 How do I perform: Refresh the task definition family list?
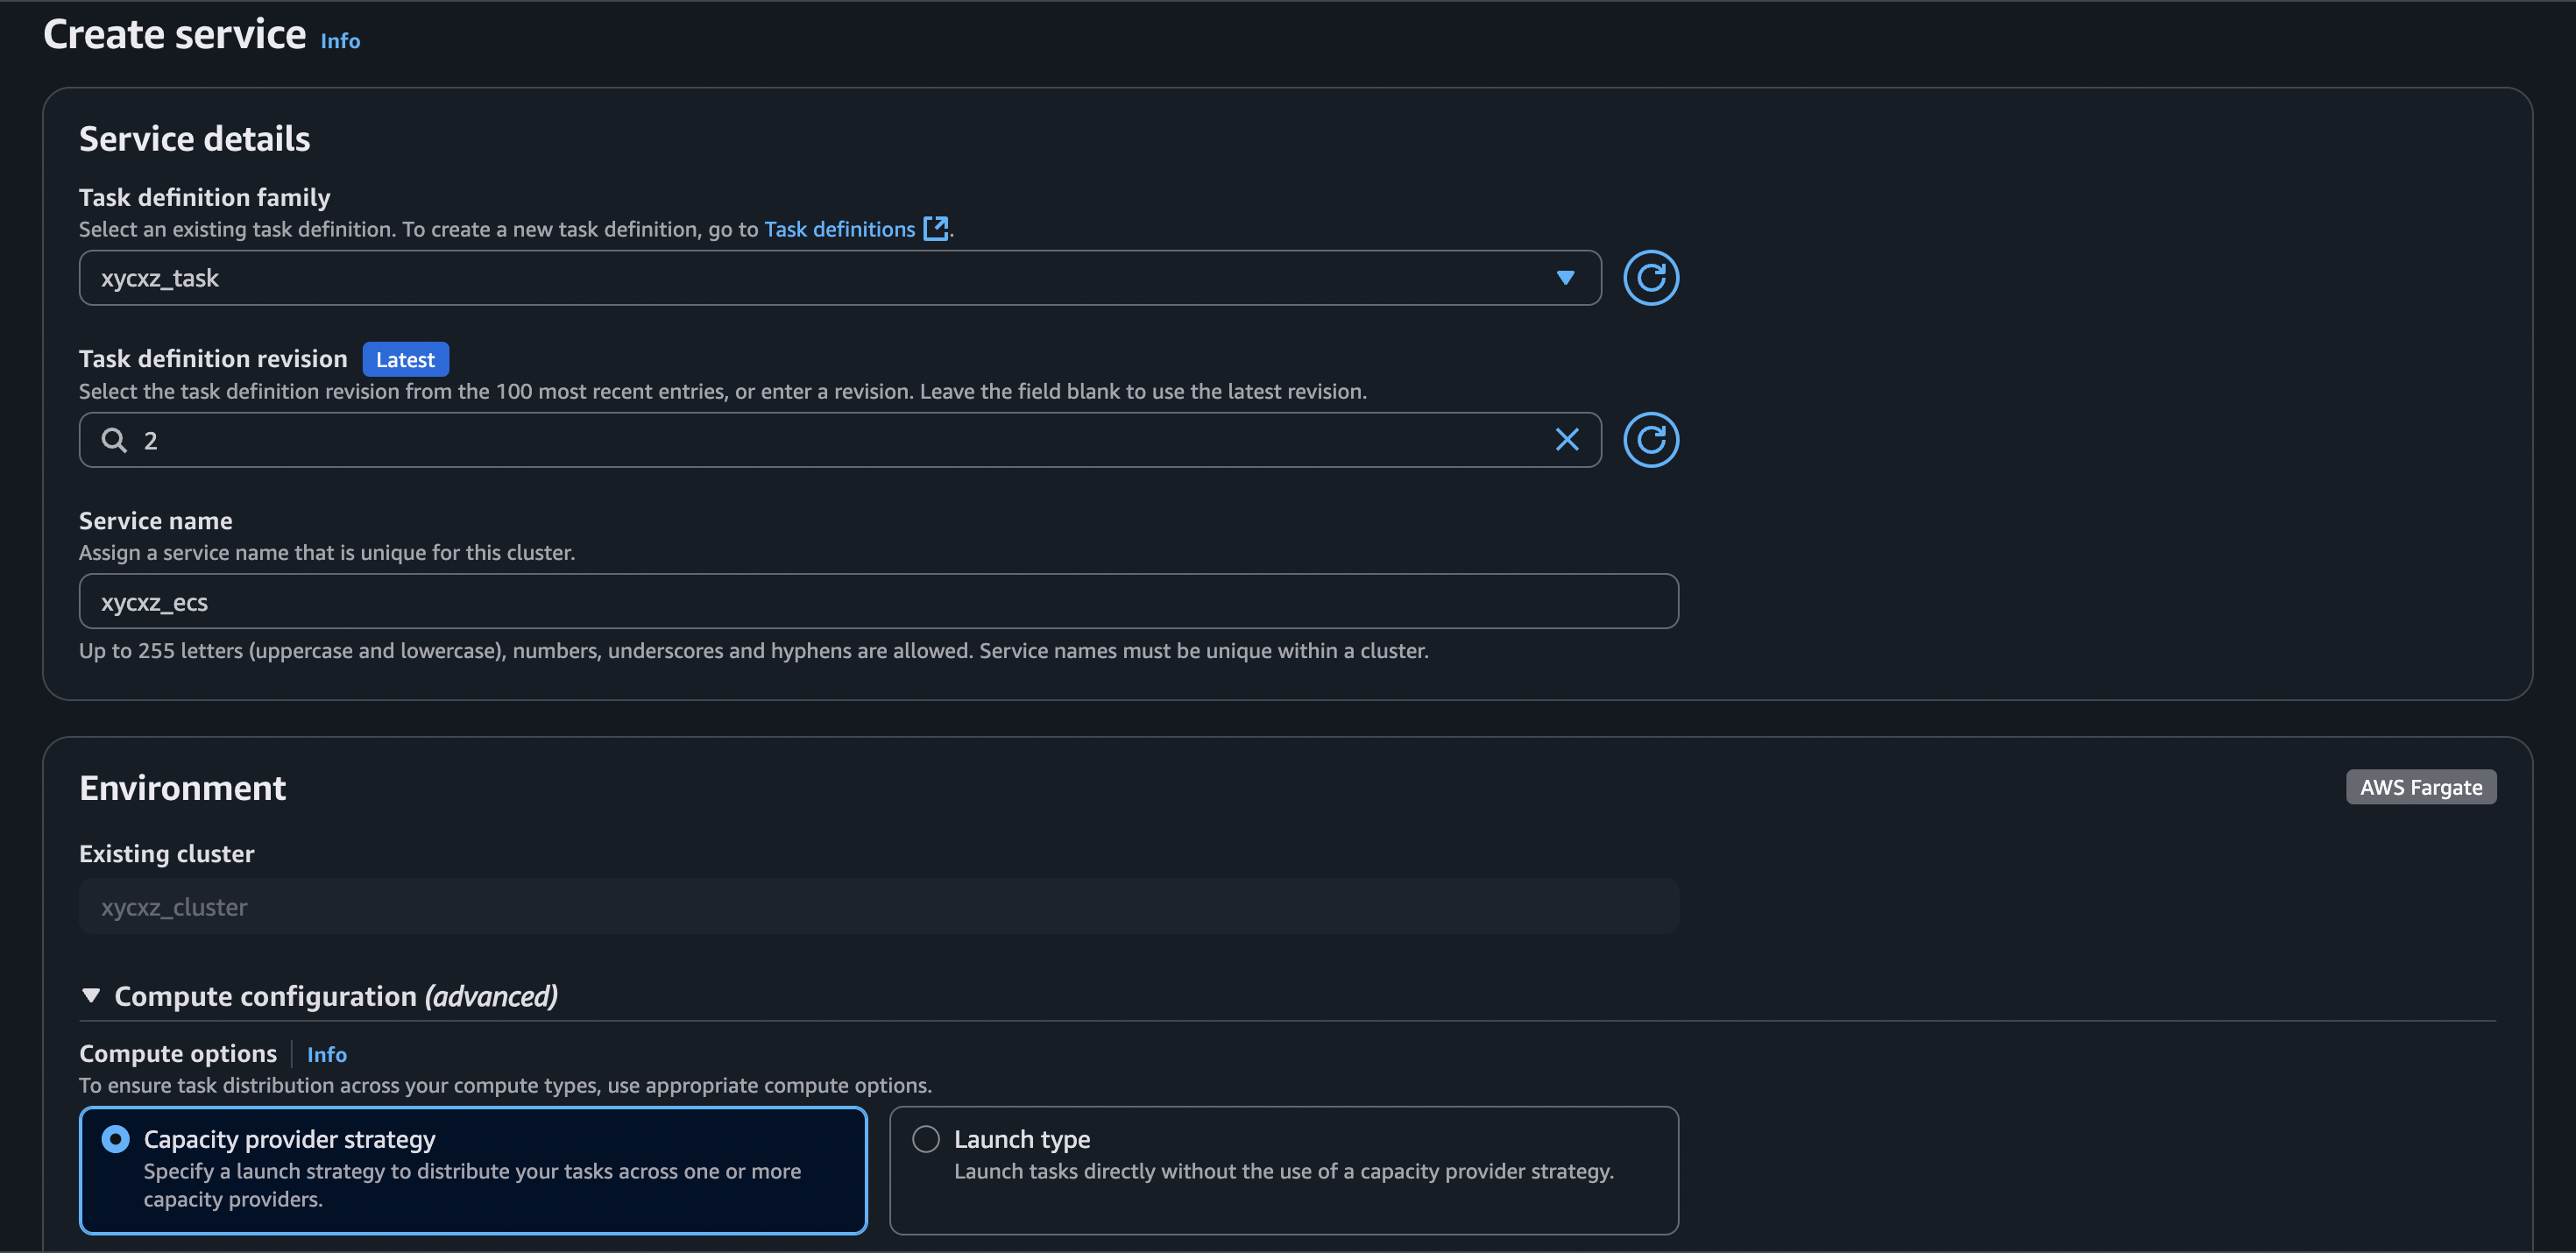(x=1650, y=278)
